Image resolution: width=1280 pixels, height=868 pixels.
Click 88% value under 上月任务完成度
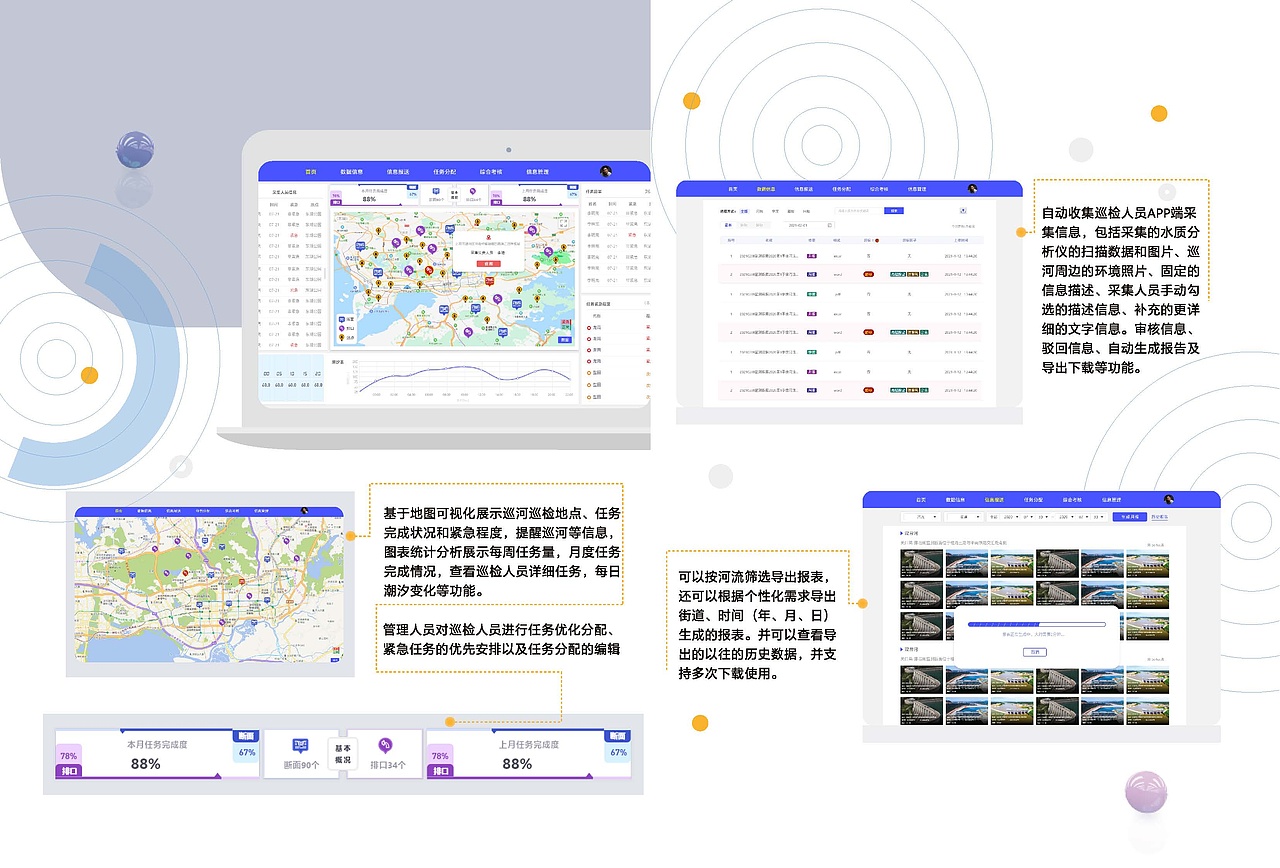pos(517,764)
